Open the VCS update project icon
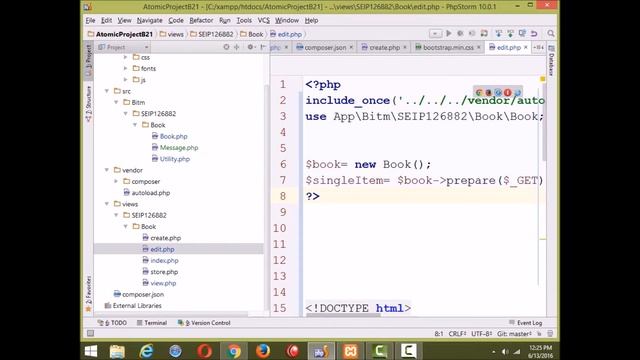Viewport: 640px width, 360px height. [498, 33]
